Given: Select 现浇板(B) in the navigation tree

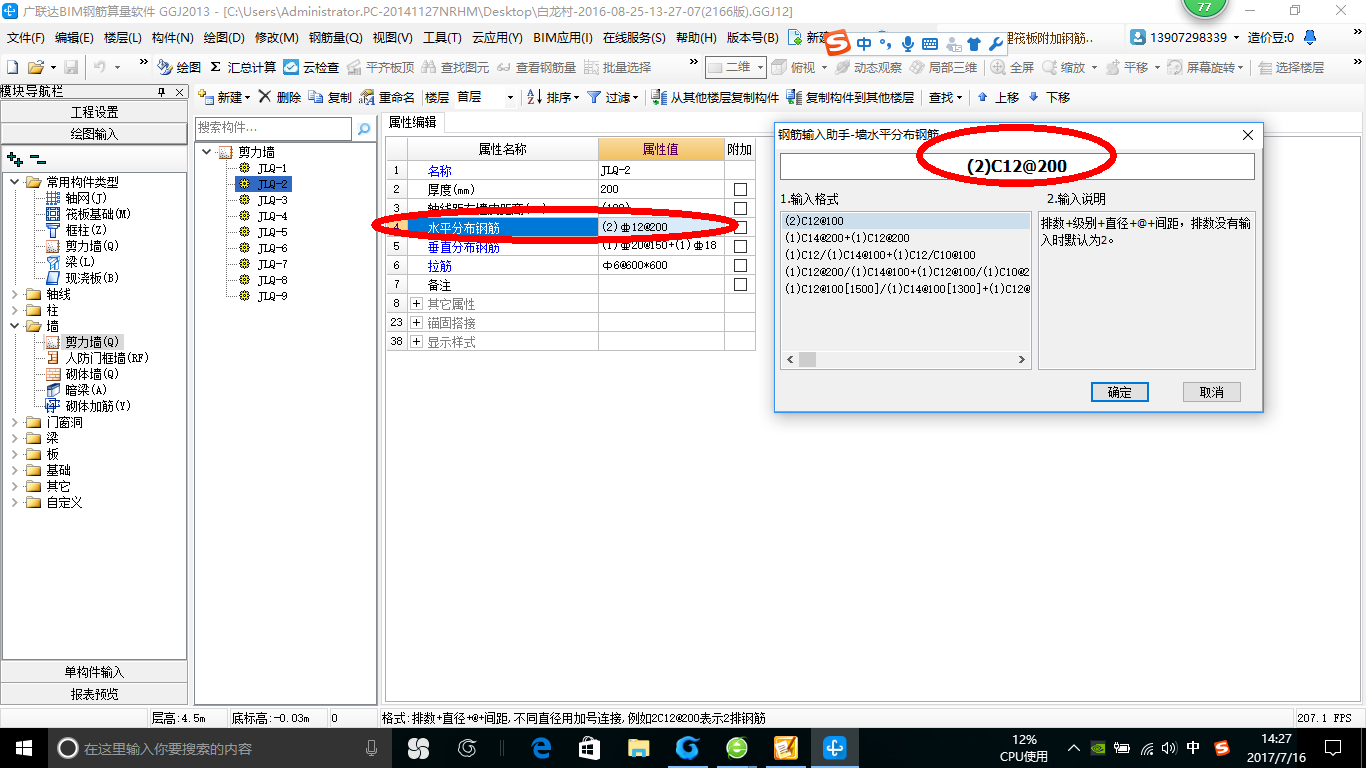Looking at the screenshot, I should [83, 278].
